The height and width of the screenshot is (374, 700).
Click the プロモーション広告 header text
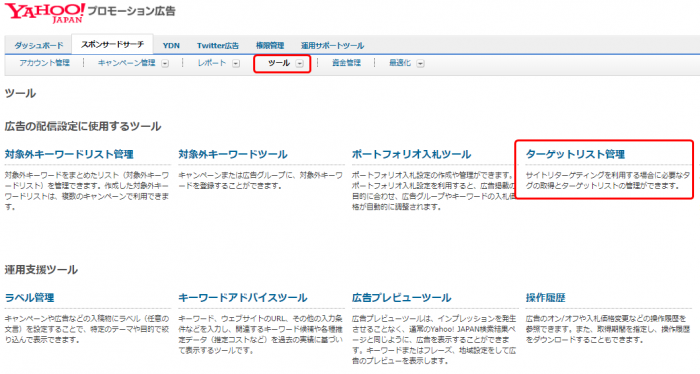tap(131, 11)
